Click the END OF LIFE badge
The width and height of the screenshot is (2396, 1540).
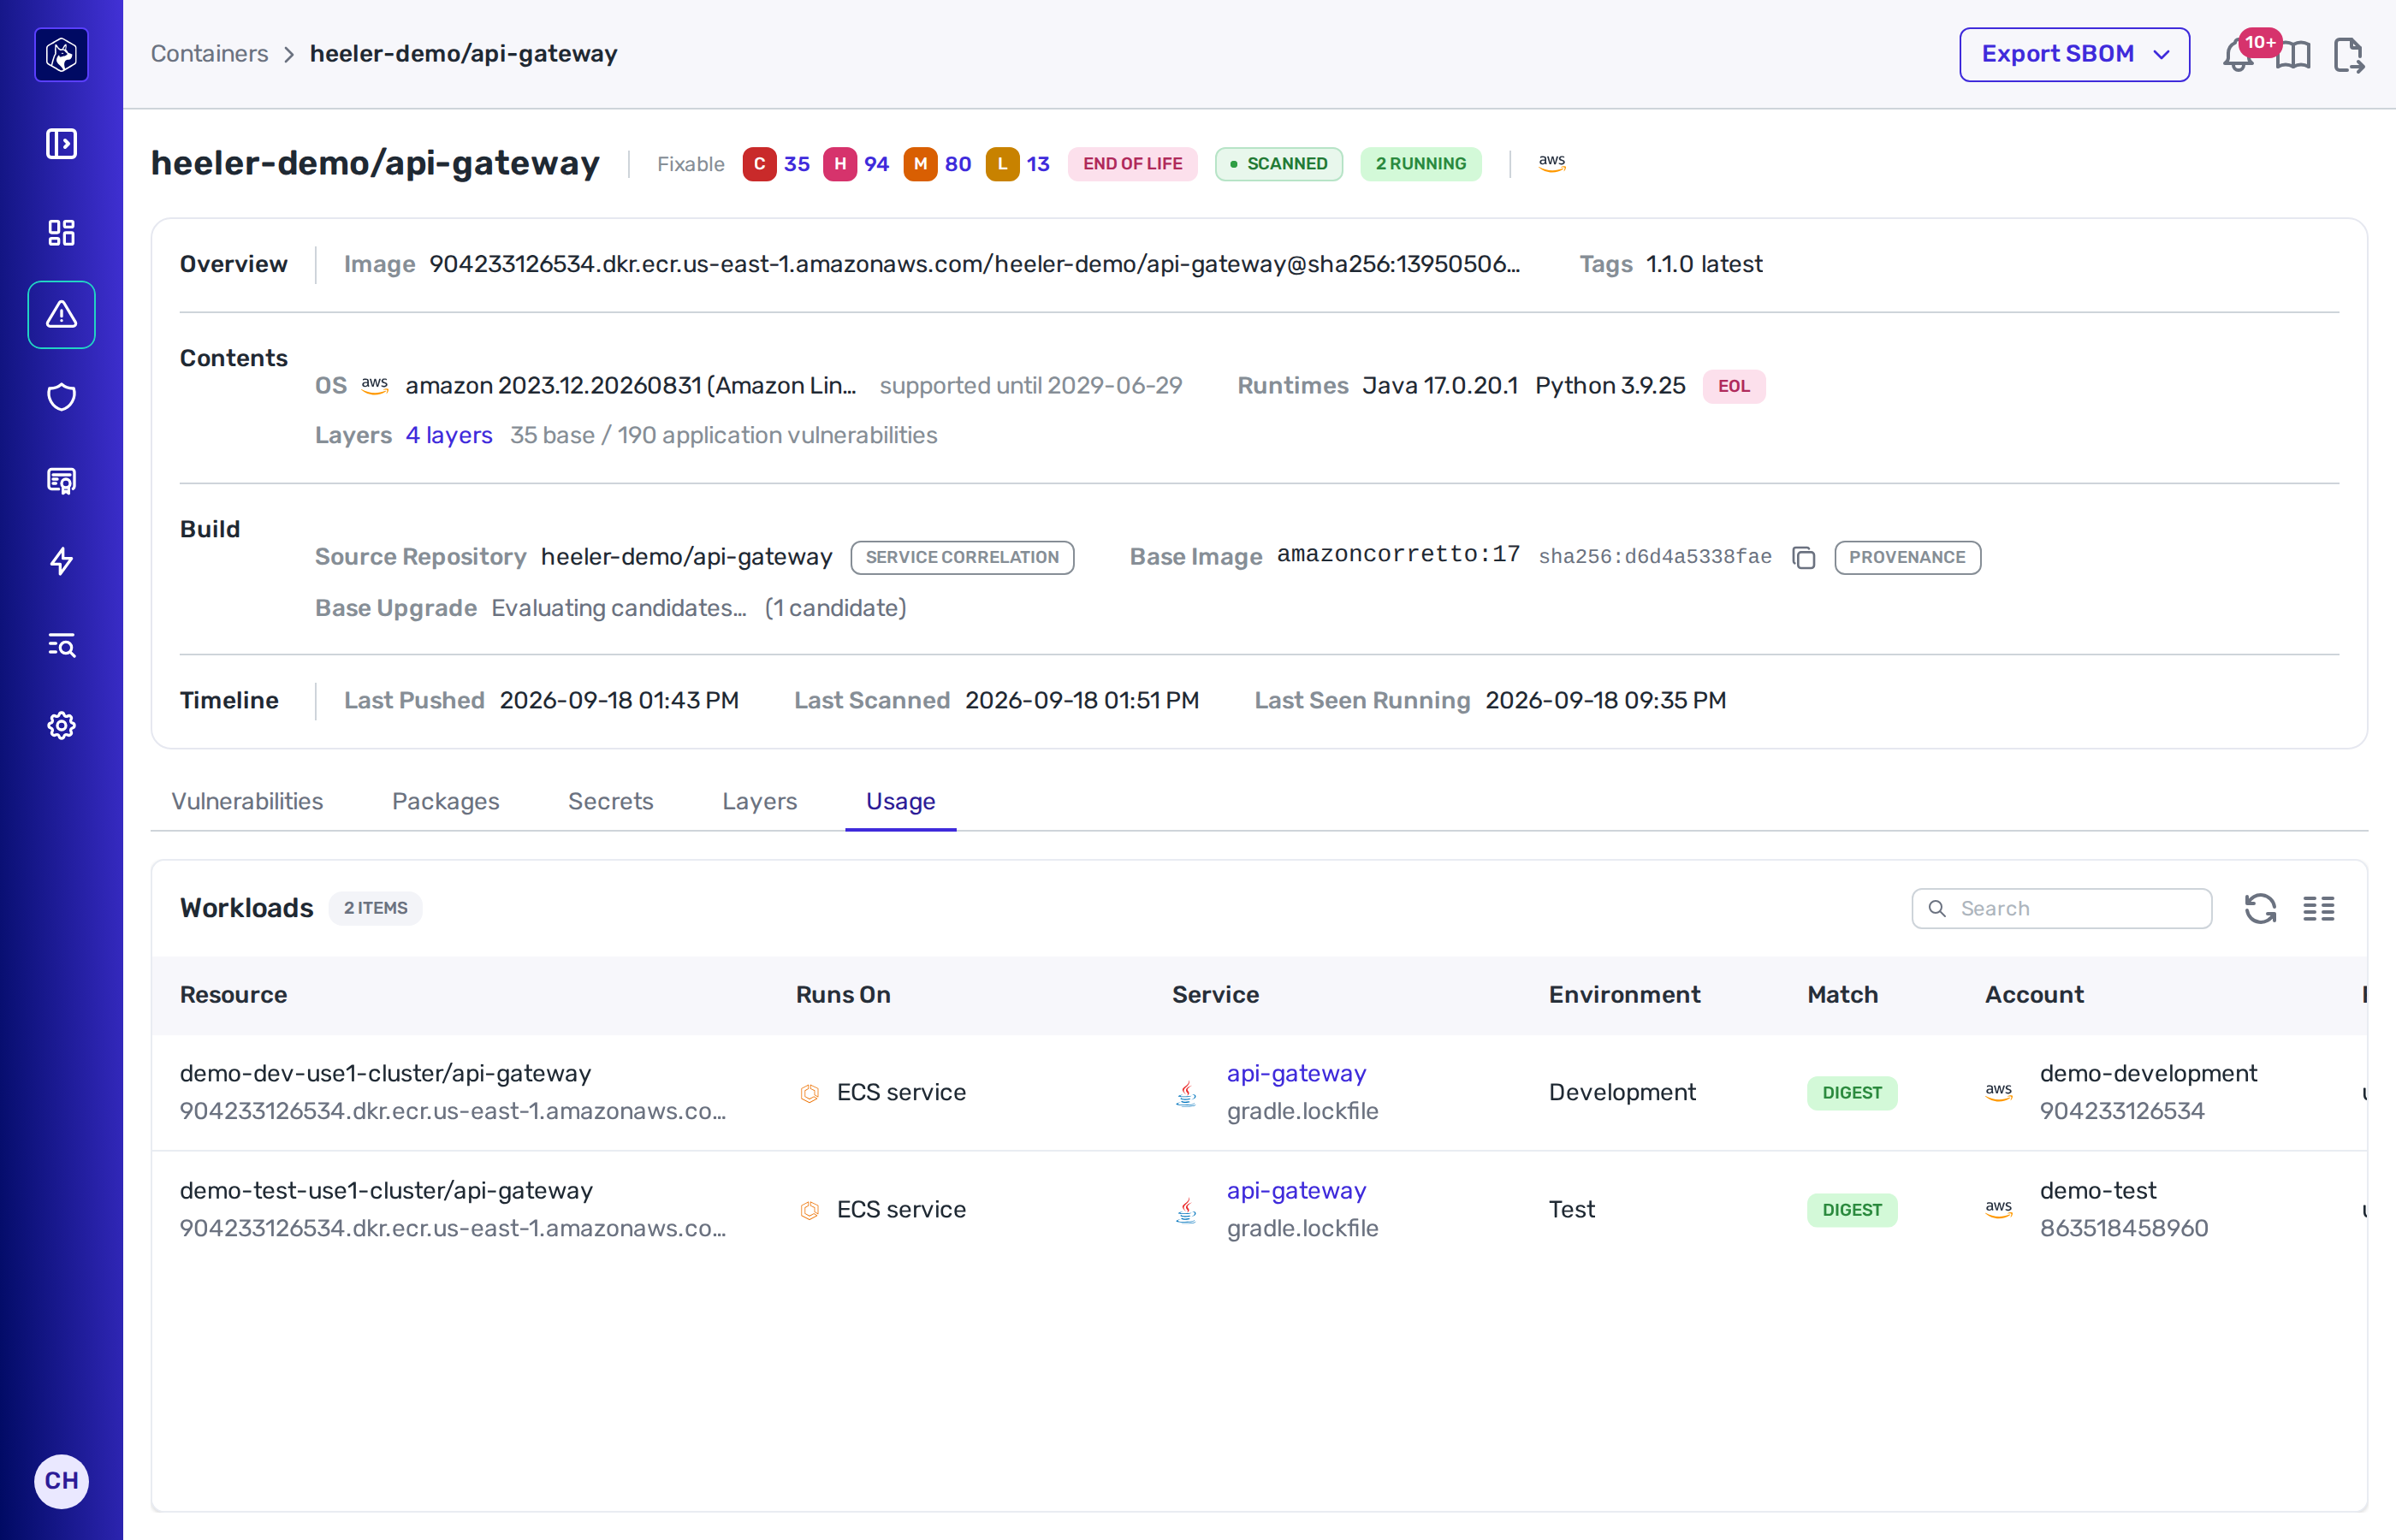1132,164
